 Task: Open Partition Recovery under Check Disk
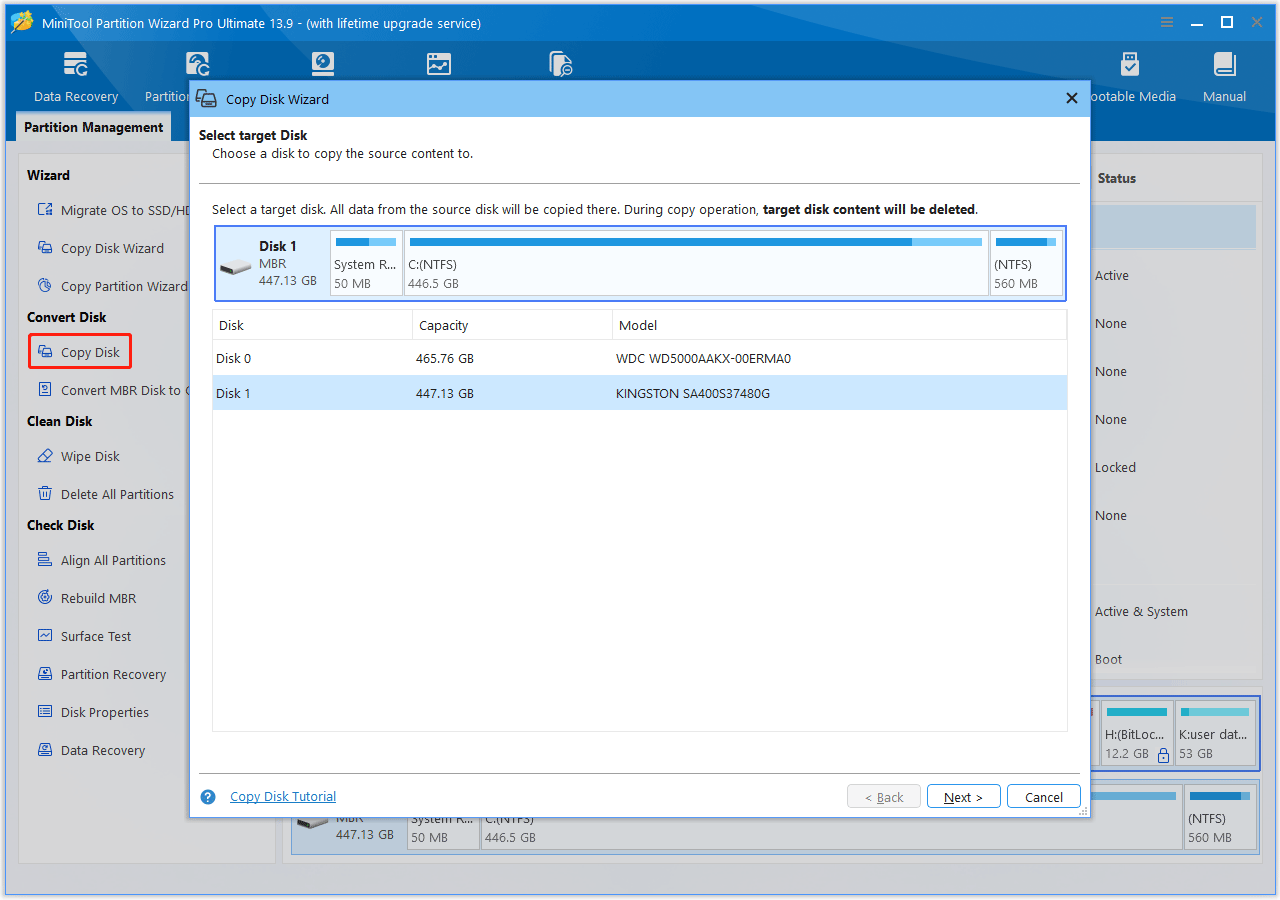click(102, 674)
